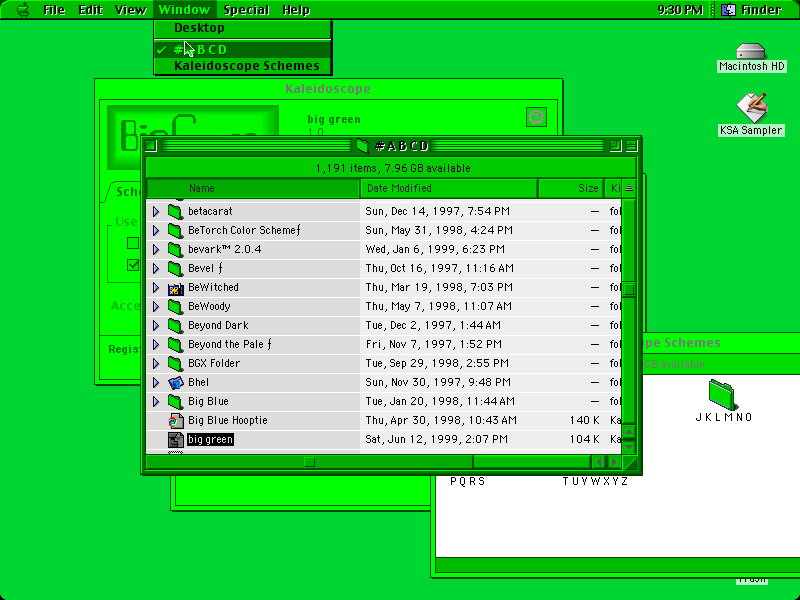Close the open Window menu title
Image resolution: width=800 pixels, height=600 pixels.
coord(184,10)
